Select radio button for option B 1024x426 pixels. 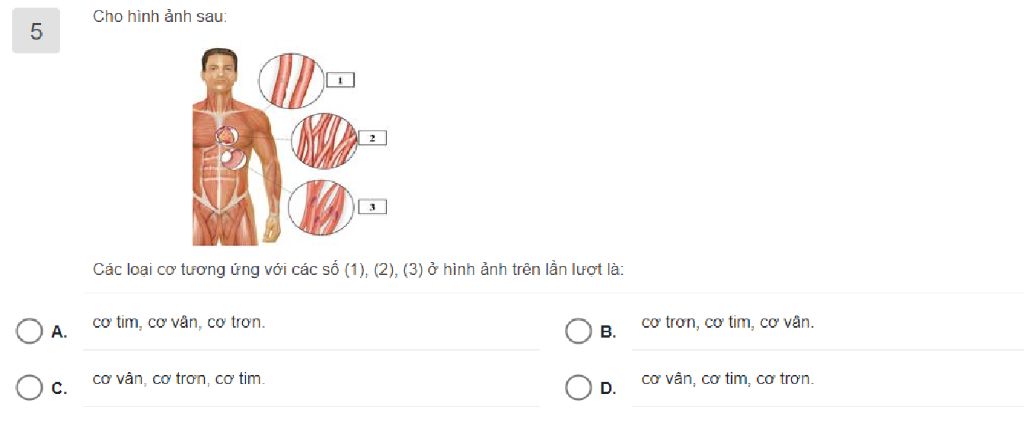click(577, 331)
